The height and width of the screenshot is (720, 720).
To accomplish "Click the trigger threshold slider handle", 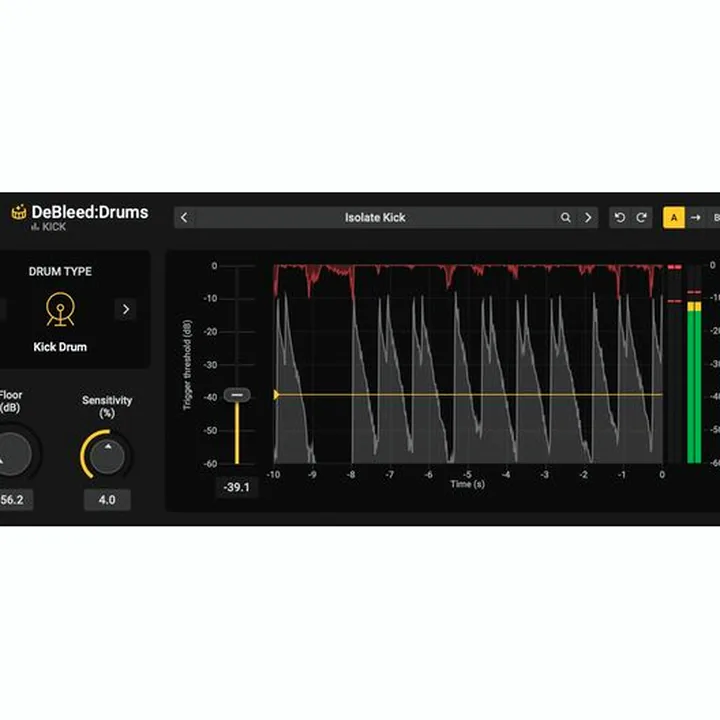I will [x=237, y=395].
